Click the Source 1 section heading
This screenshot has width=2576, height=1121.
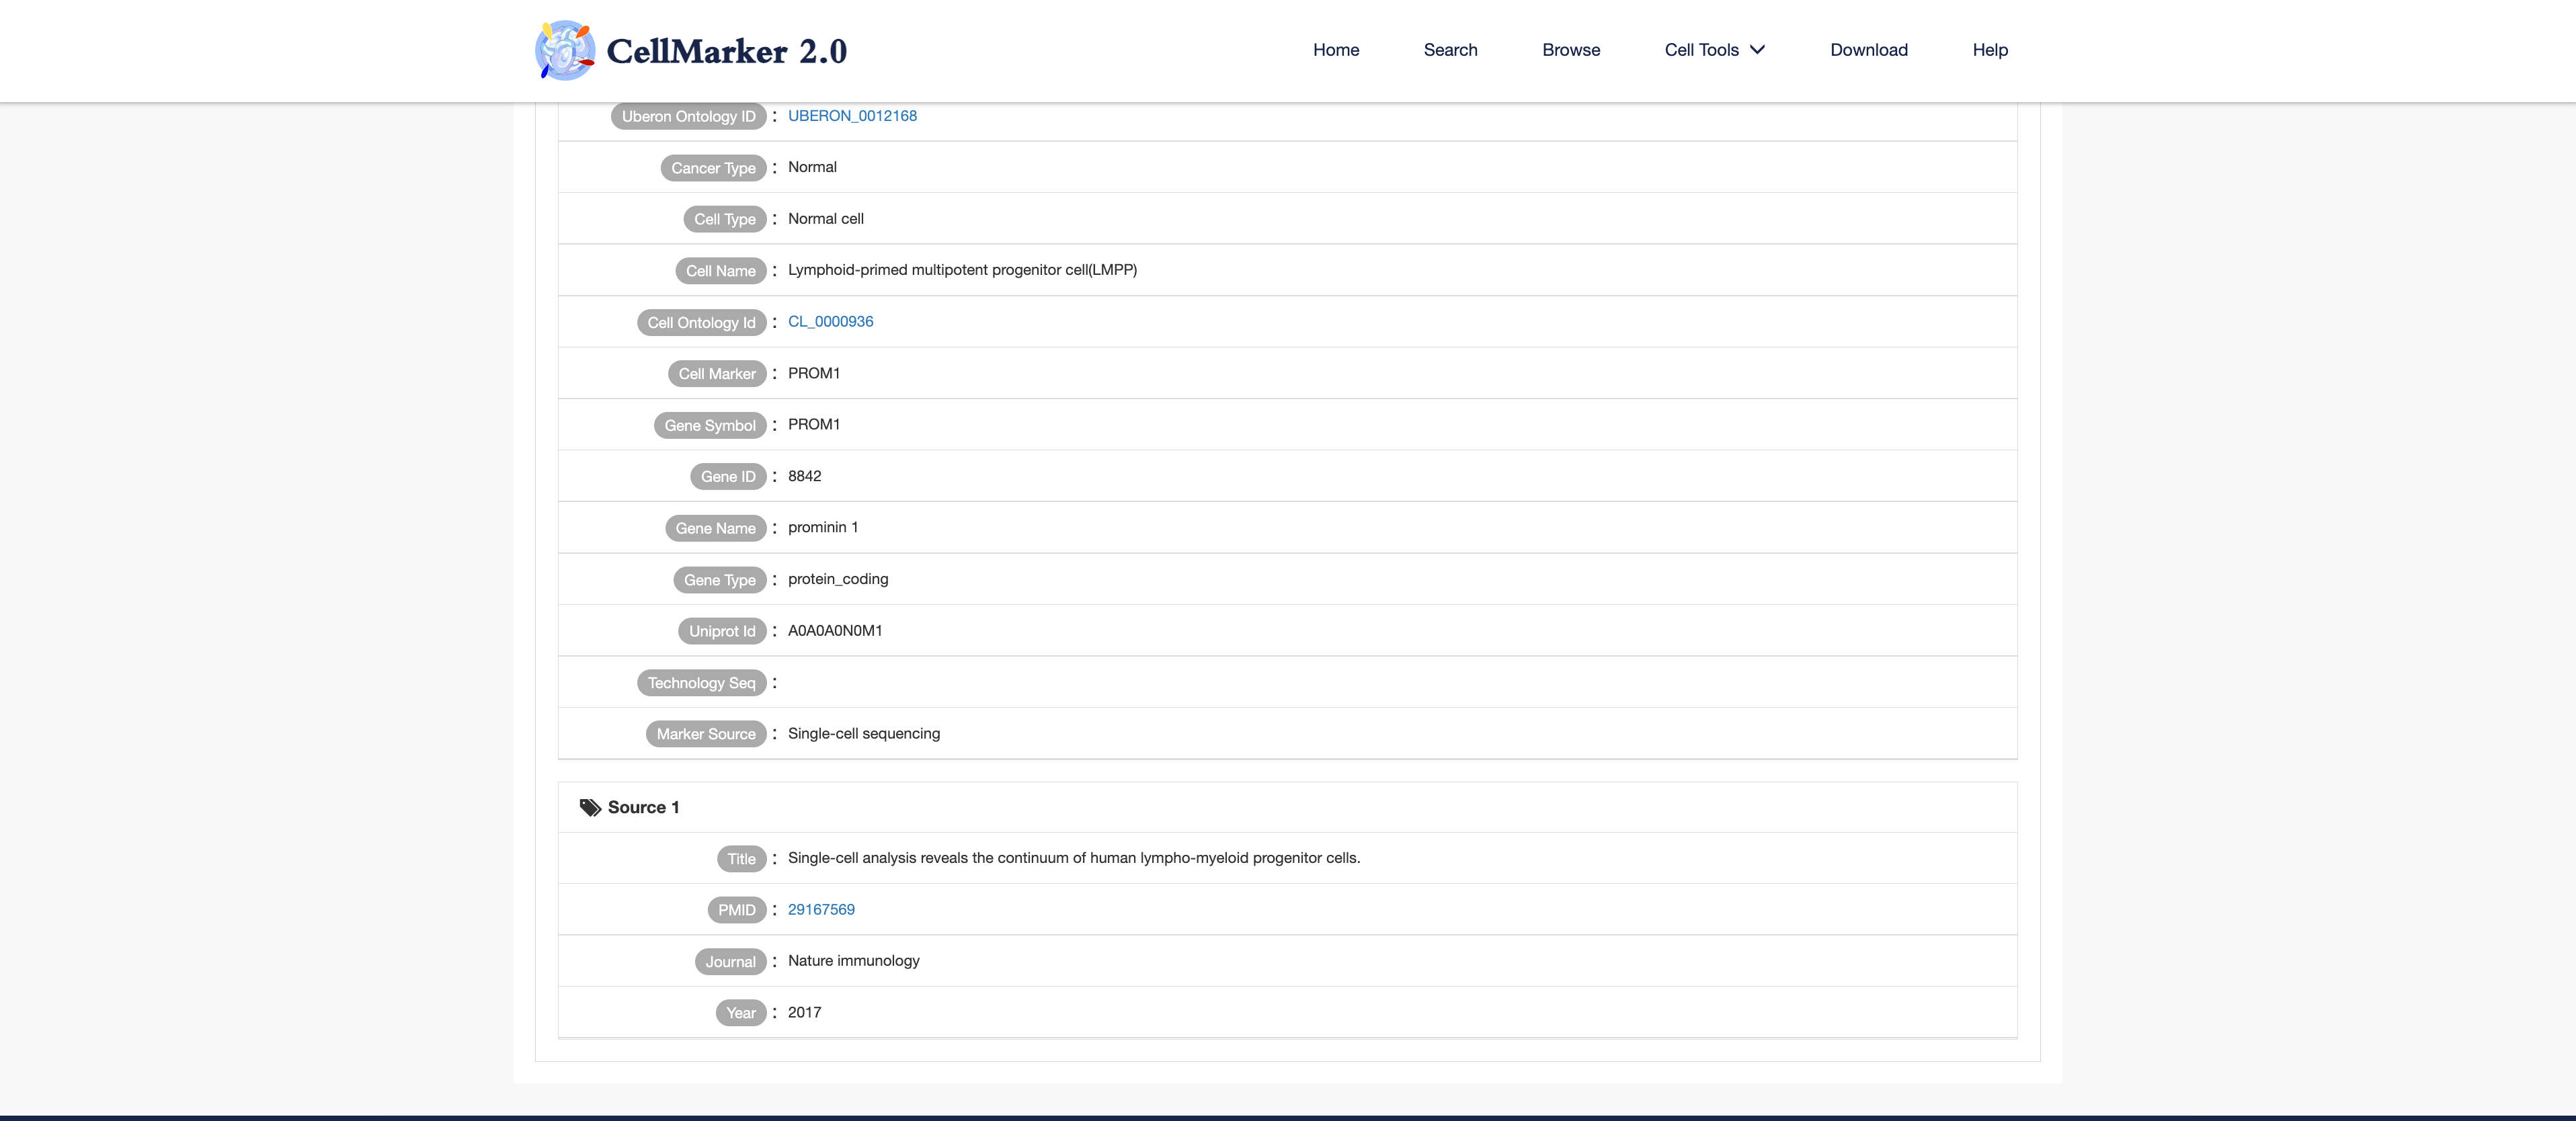[x=643, y=807]
